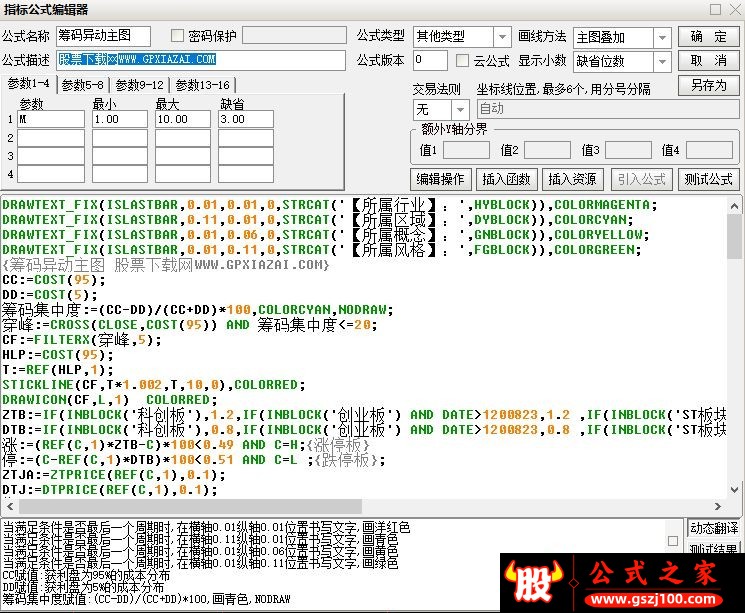The width and height of the screenshot is (745, 613).
Task: Click the 测试公式 button
Action: click(x=708, y=179)
